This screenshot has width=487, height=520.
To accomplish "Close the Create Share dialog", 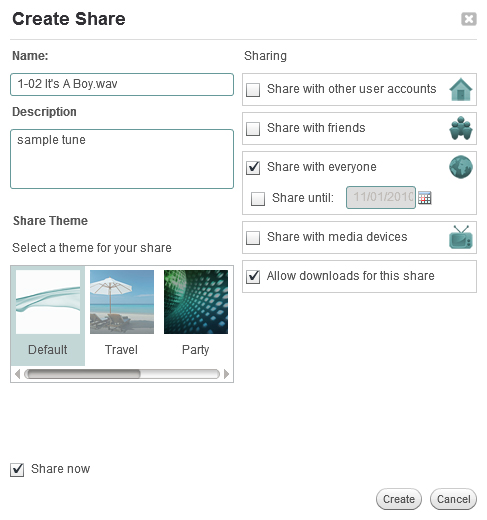I will pos(469,19).
